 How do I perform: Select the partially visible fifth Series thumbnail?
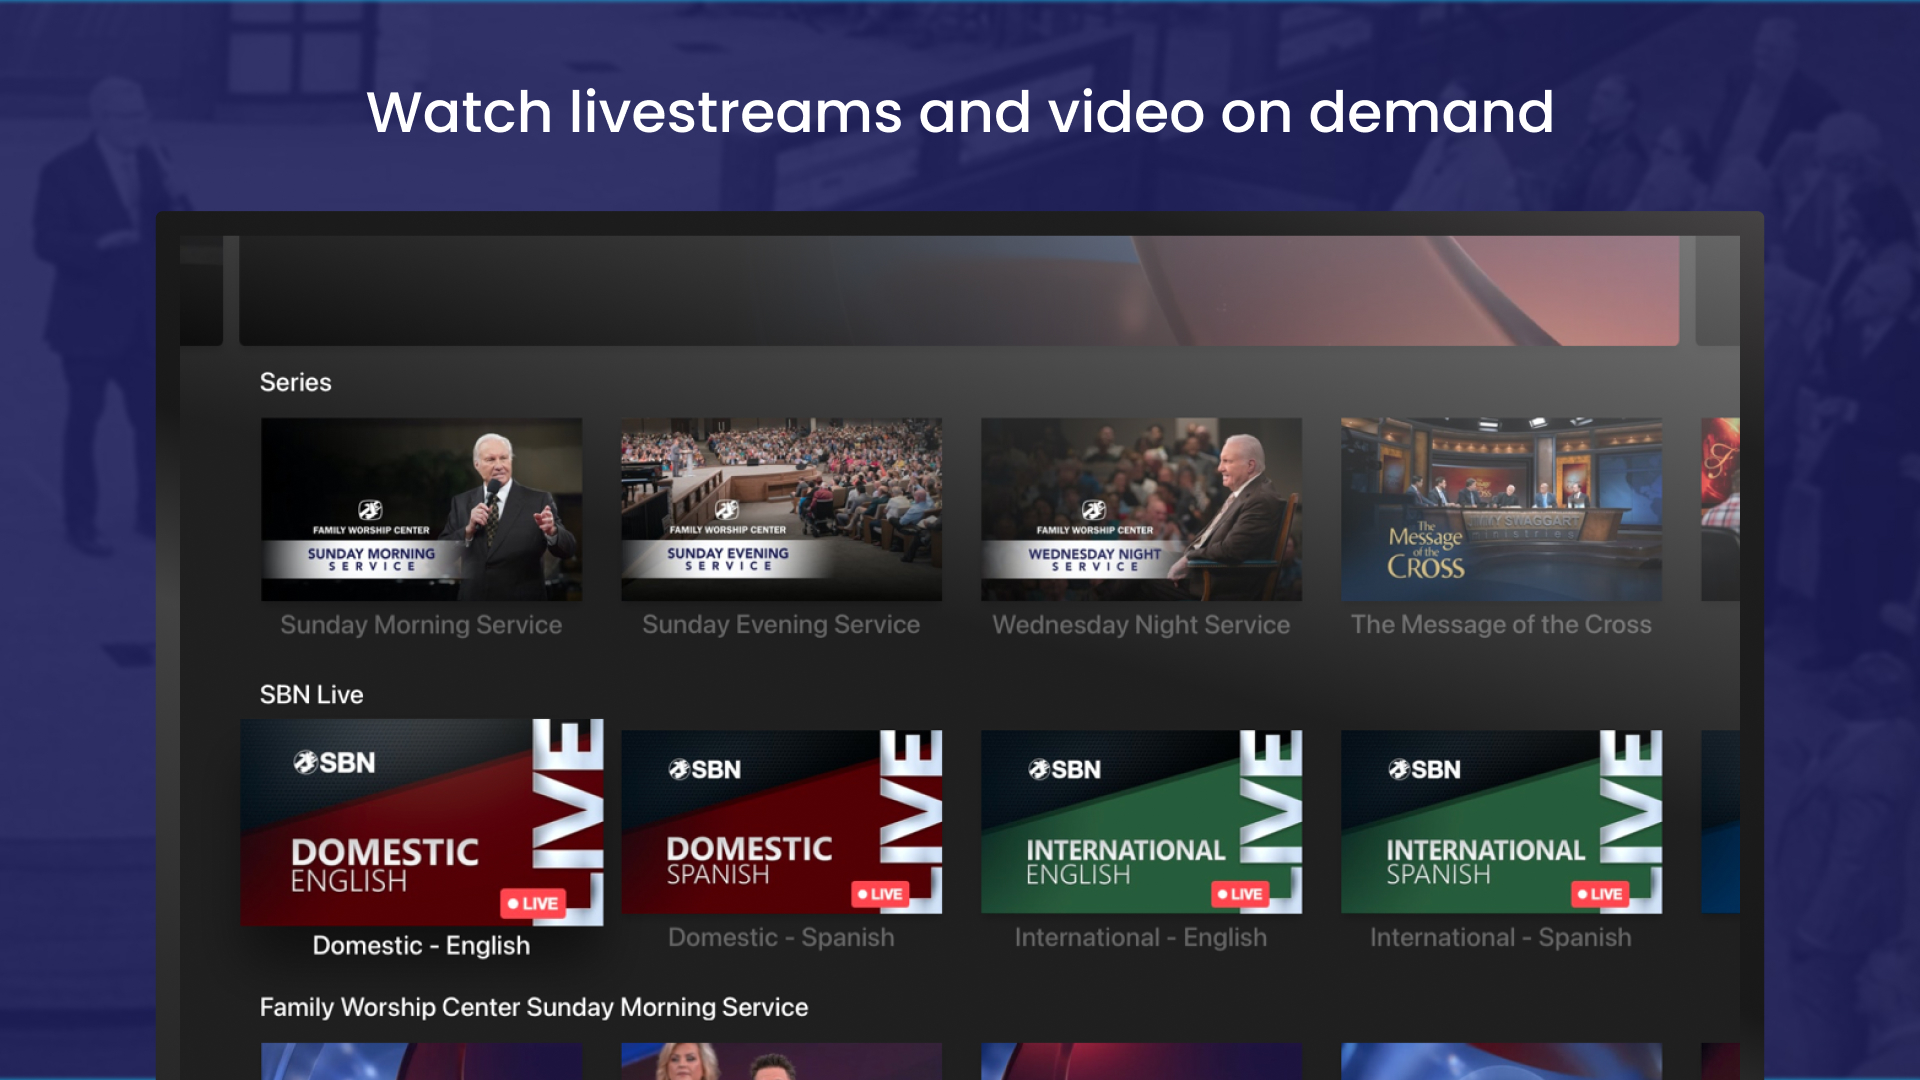(1720, 509)
